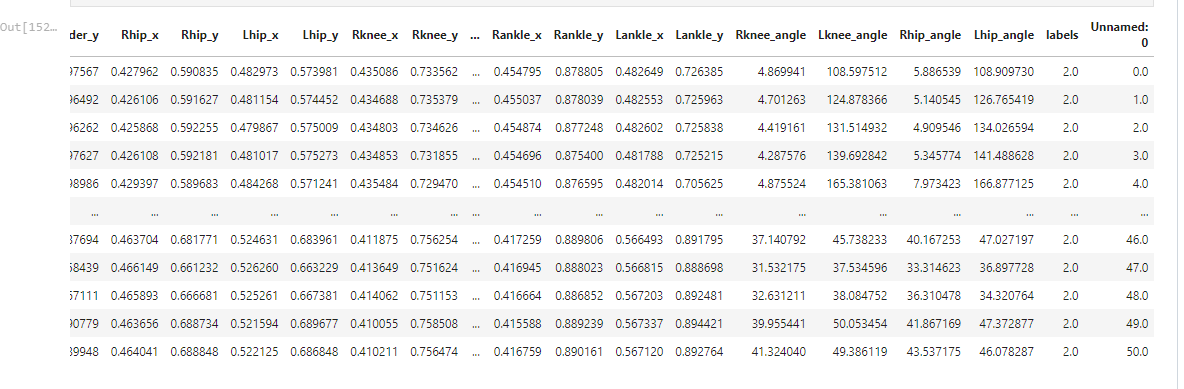Select cell value 0.526260
Screen dimensions: 1184x389
coord(254,267)
